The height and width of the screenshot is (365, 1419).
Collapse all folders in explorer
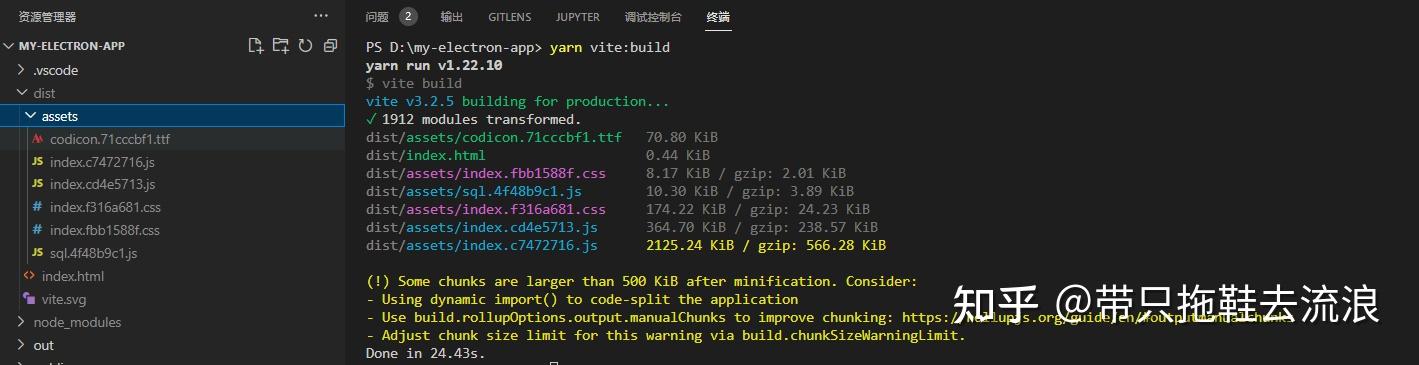tap(329, 46)
